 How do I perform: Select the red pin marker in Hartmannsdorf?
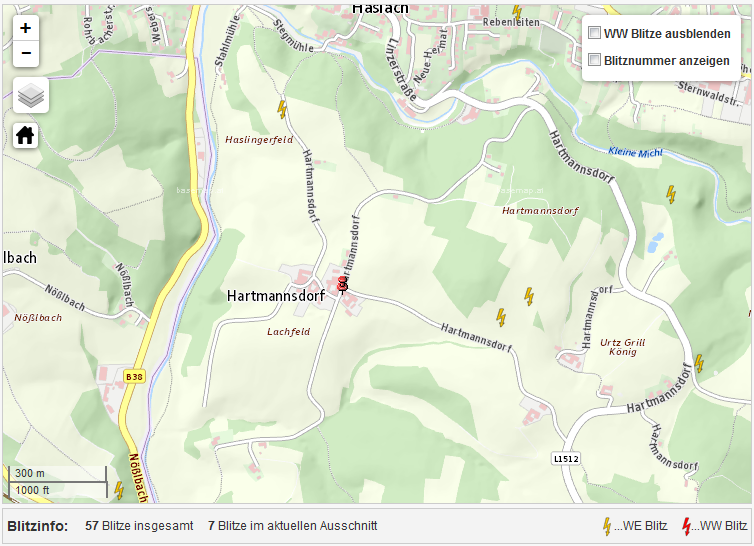[343, 286]
